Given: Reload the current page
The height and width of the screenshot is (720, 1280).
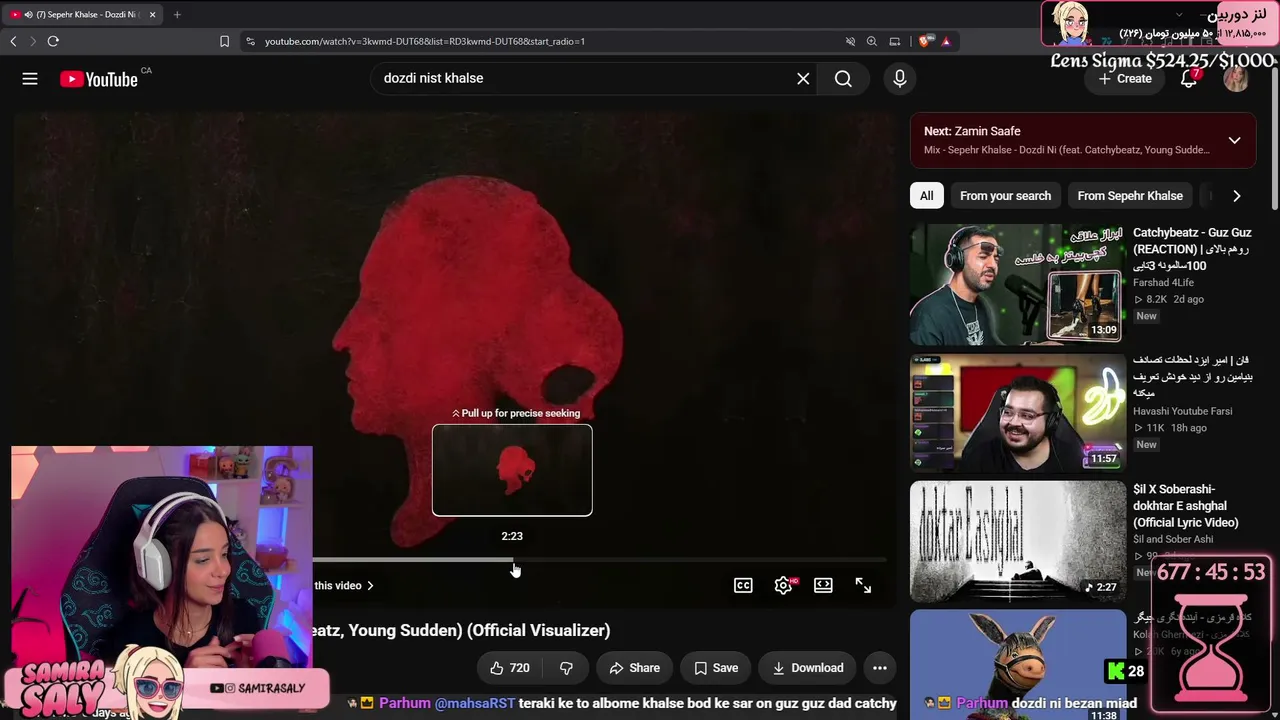Looking at the screenshot, I should pos(53,41).
